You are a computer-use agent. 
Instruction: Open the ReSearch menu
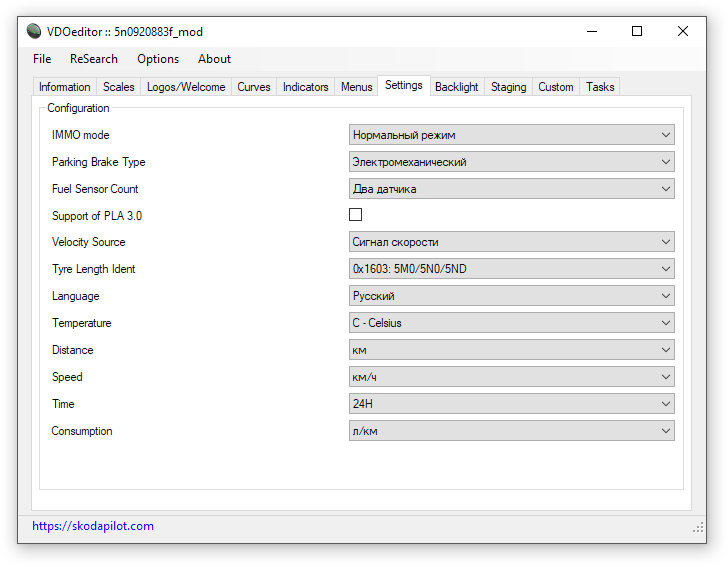coord(94,59)
